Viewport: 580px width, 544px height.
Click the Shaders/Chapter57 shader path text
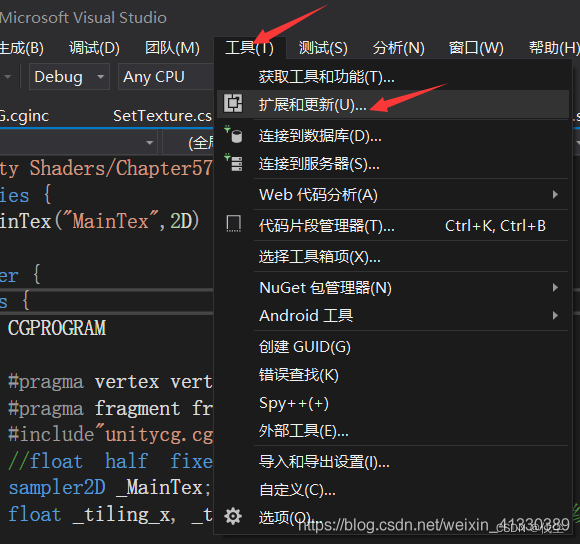121,168
